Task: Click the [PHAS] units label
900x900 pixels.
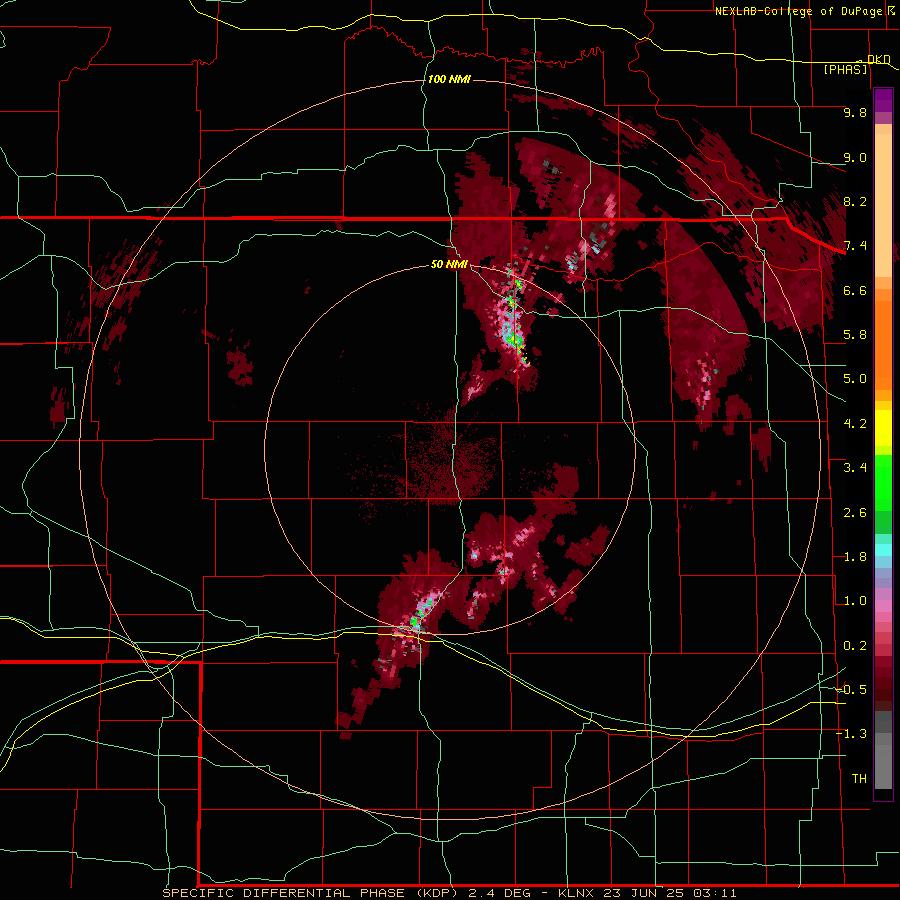Action: [x=845, y=69]
